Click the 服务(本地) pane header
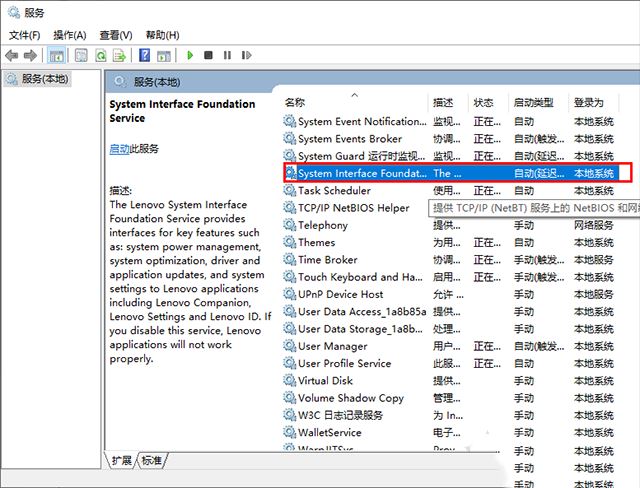Image resolution: width=640 pixels, height=488 pixels. (157, 82)
